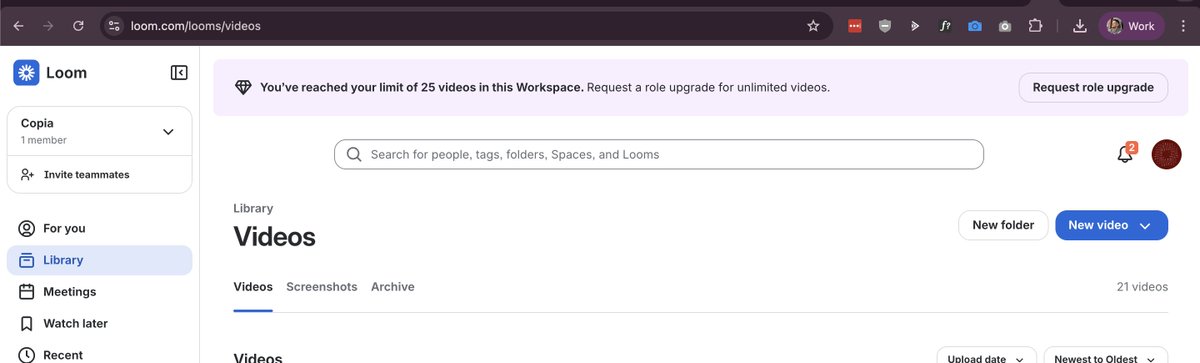The height and width of the screenshot is (363, 1200).
Task: Switch to the Videos tab
Action: 253,287
